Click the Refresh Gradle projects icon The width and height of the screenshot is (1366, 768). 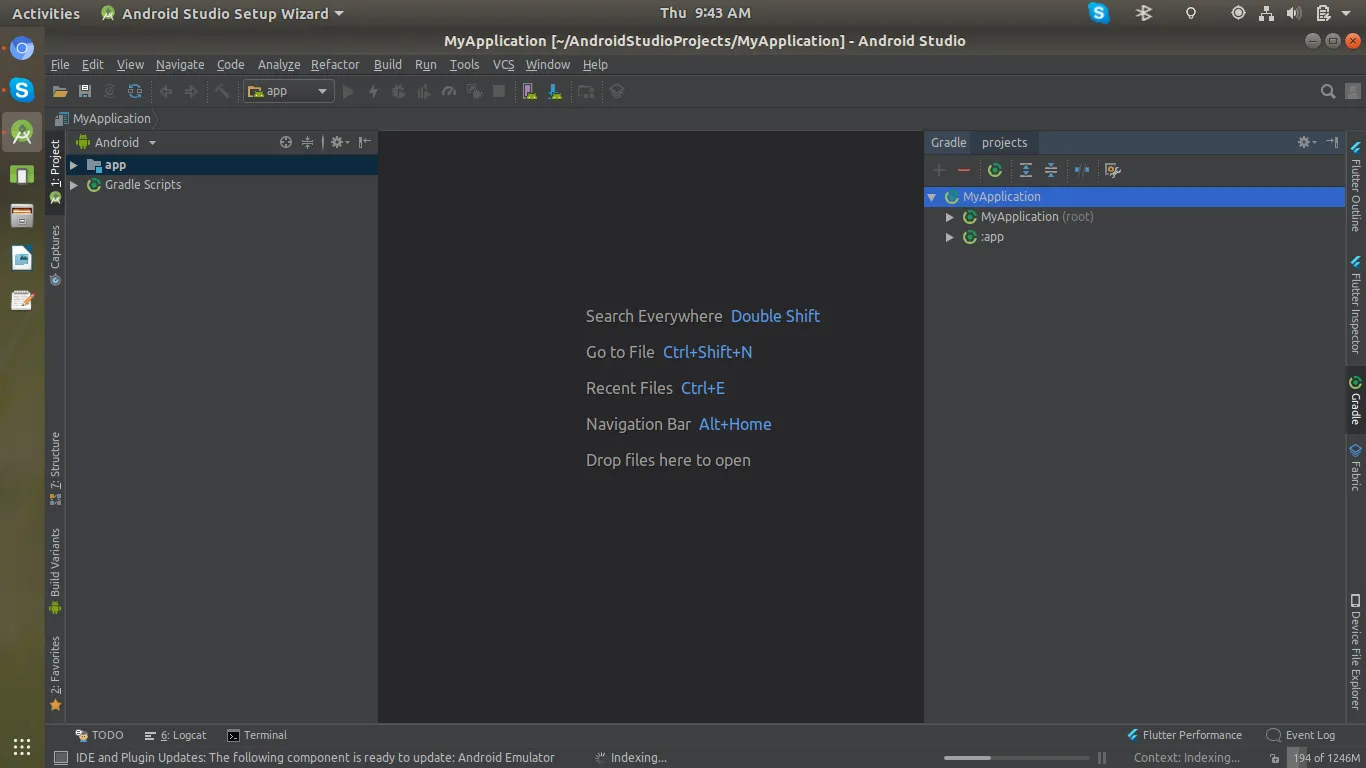pos(995,170)
